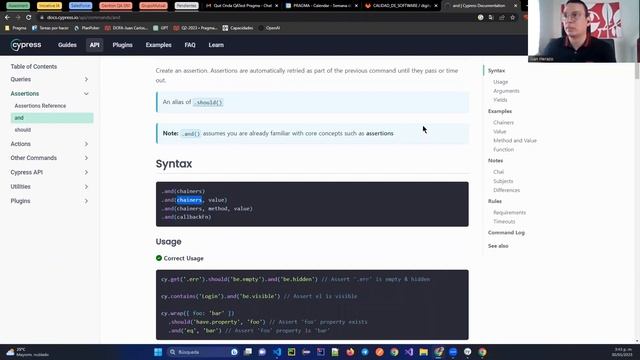The image size is (640, 360).
Task: Bookmark this page with the star icon
Action: point(513,18)
